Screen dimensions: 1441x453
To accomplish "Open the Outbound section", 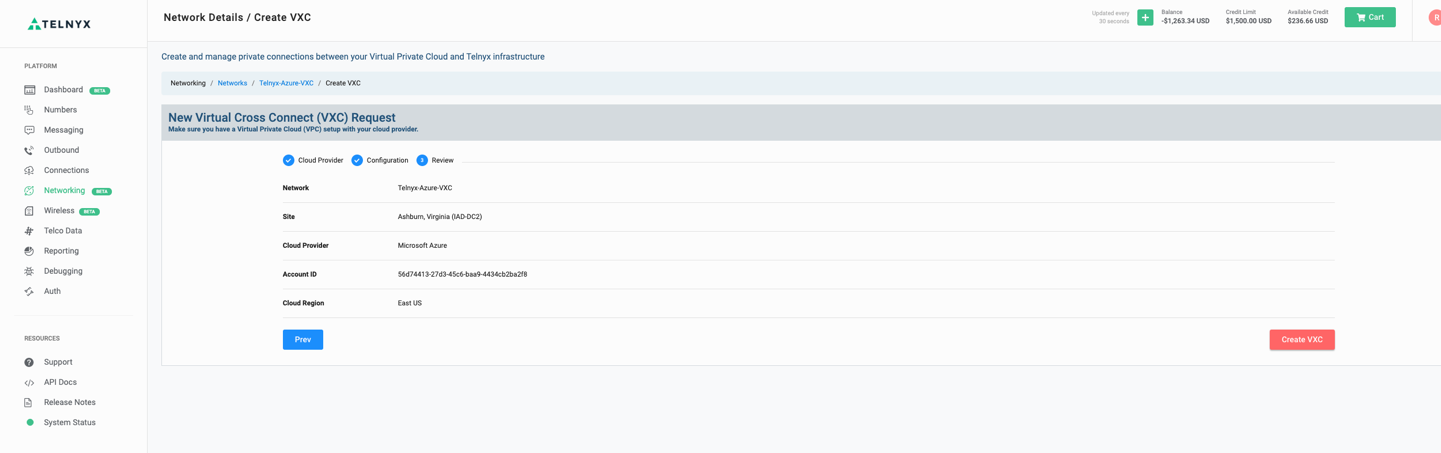I will click(x=61, y=150).
